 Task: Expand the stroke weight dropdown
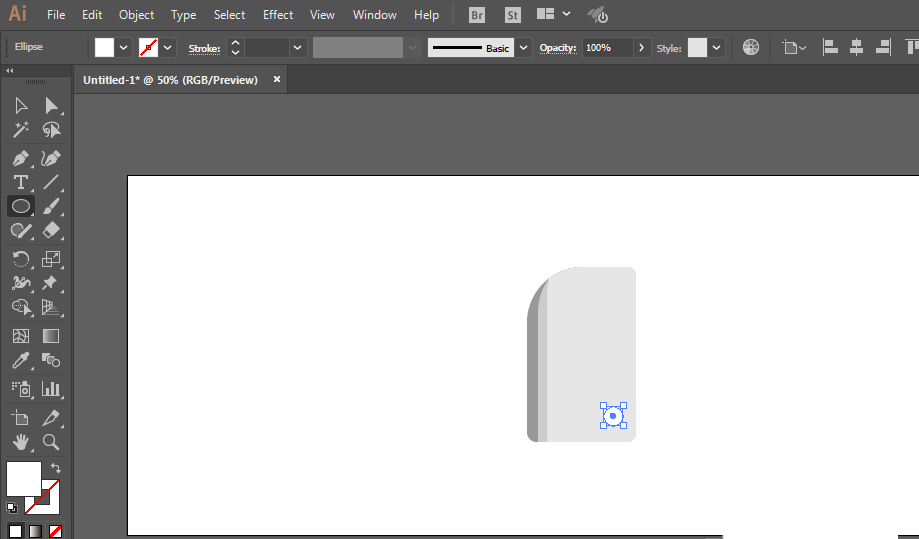tap(297, 48)
